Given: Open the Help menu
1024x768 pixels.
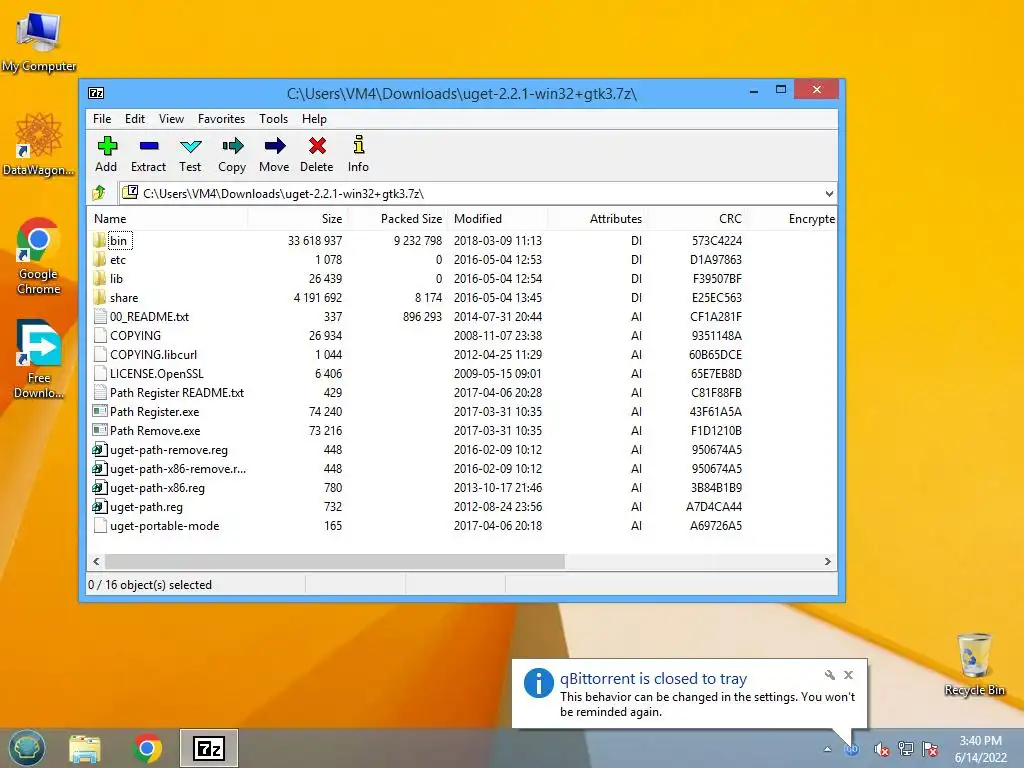Looking at the screenshot, I should 314,119.
